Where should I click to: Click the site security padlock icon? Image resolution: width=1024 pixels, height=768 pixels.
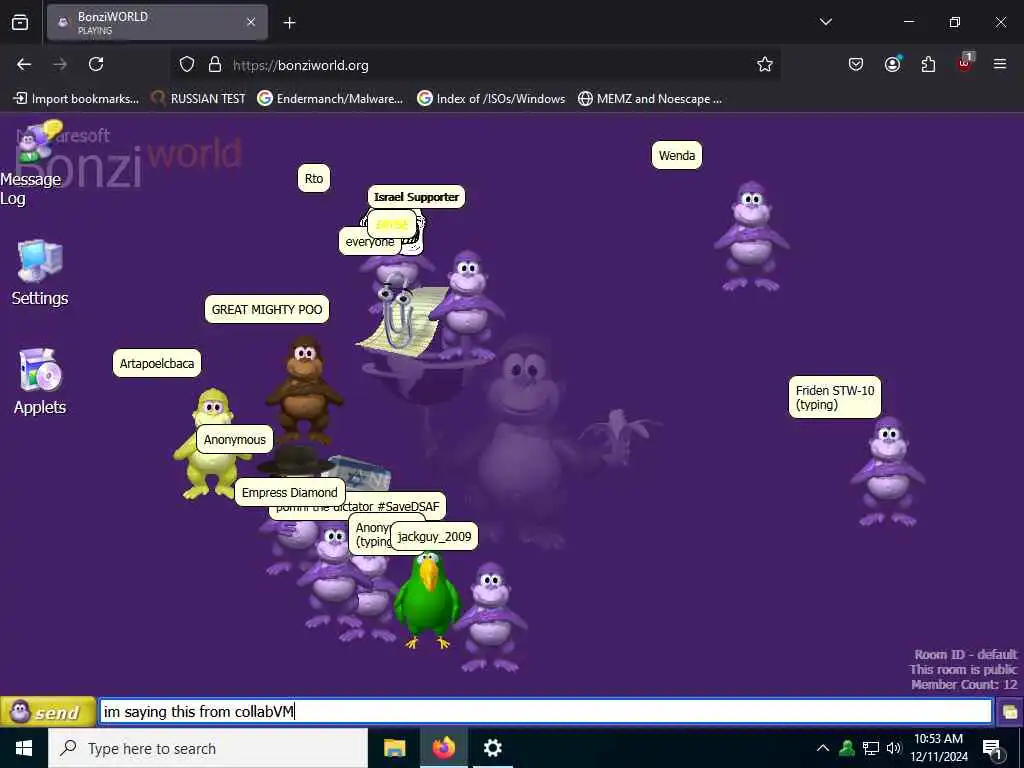click(x=215, y=65)
